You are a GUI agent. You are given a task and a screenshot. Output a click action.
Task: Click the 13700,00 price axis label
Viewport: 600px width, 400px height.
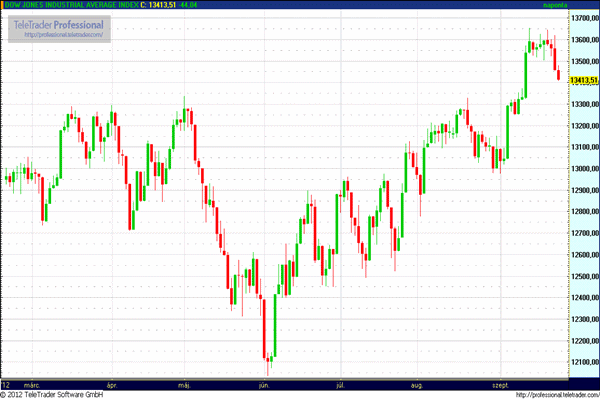(583, 19)
